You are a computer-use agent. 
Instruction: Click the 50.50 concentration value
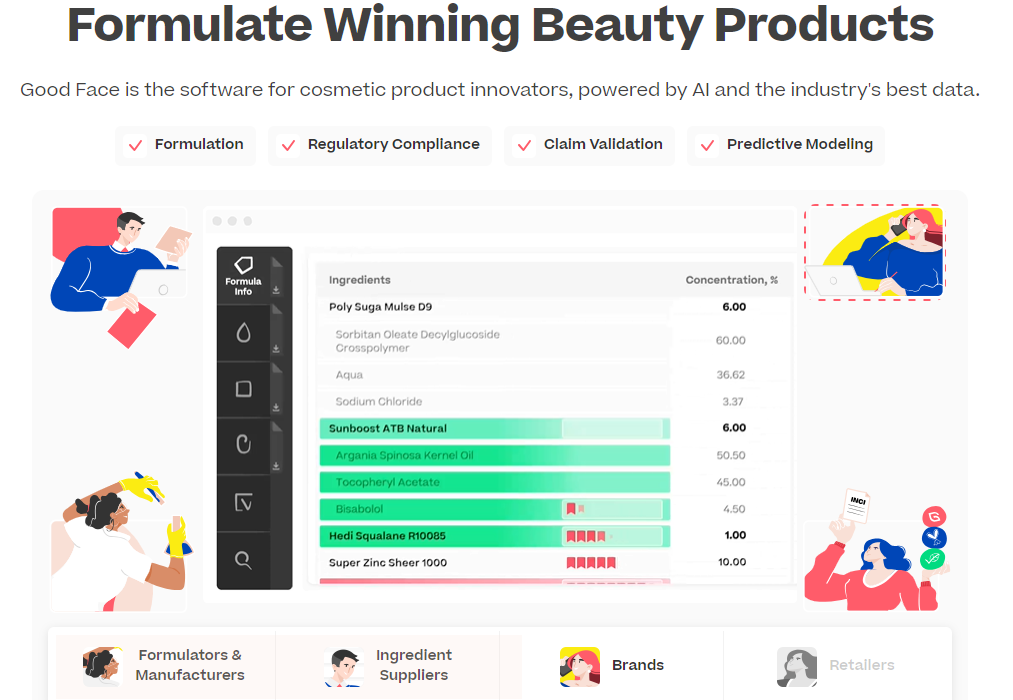pos(731,455)
